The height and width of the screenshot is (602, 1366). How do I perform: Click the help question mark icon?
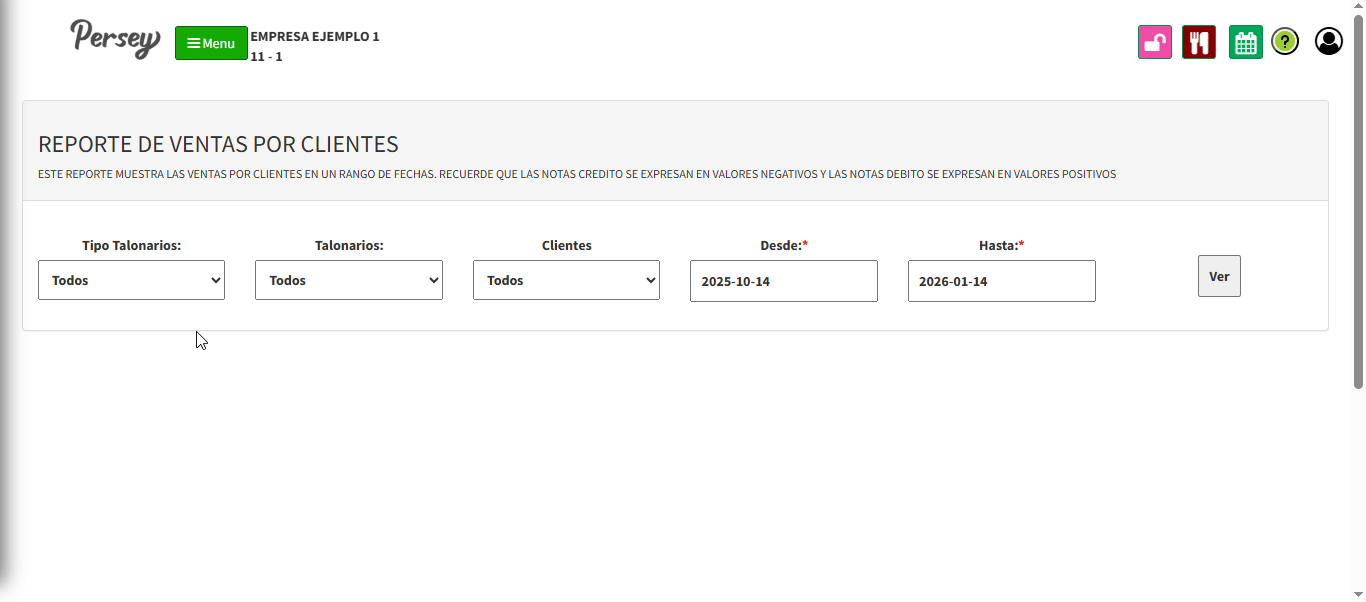point(1285,42)
